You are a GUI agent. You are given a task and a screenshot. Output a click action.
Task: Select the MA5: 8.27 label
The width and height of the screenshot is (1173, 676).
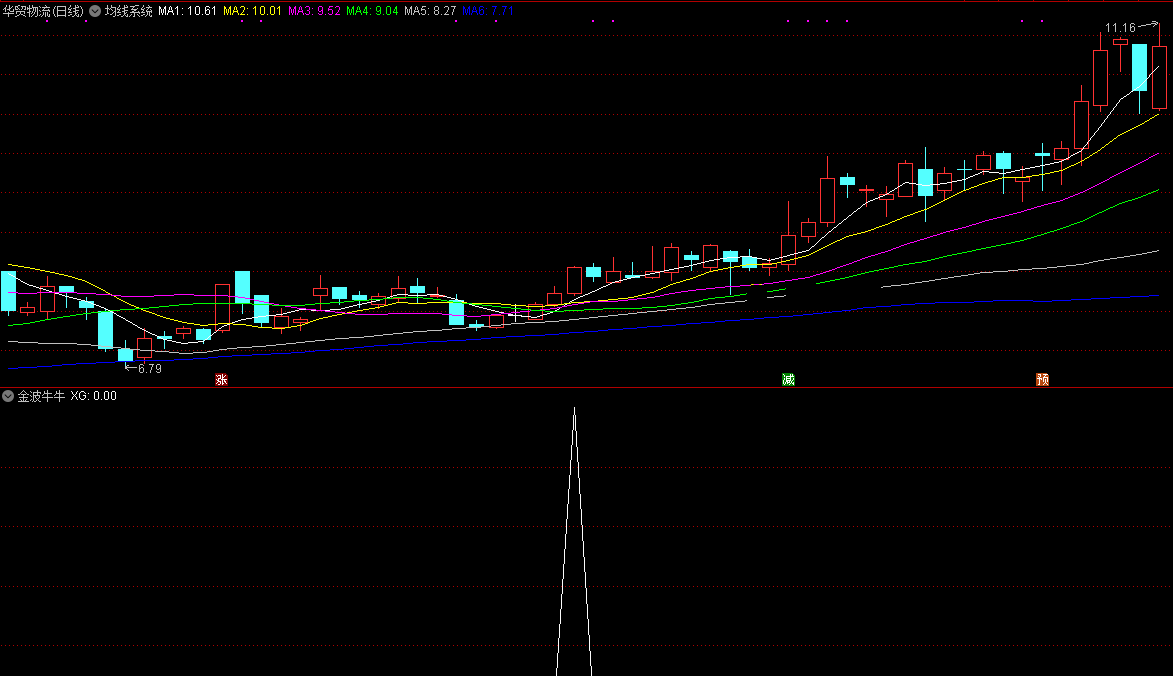point(430,11)
